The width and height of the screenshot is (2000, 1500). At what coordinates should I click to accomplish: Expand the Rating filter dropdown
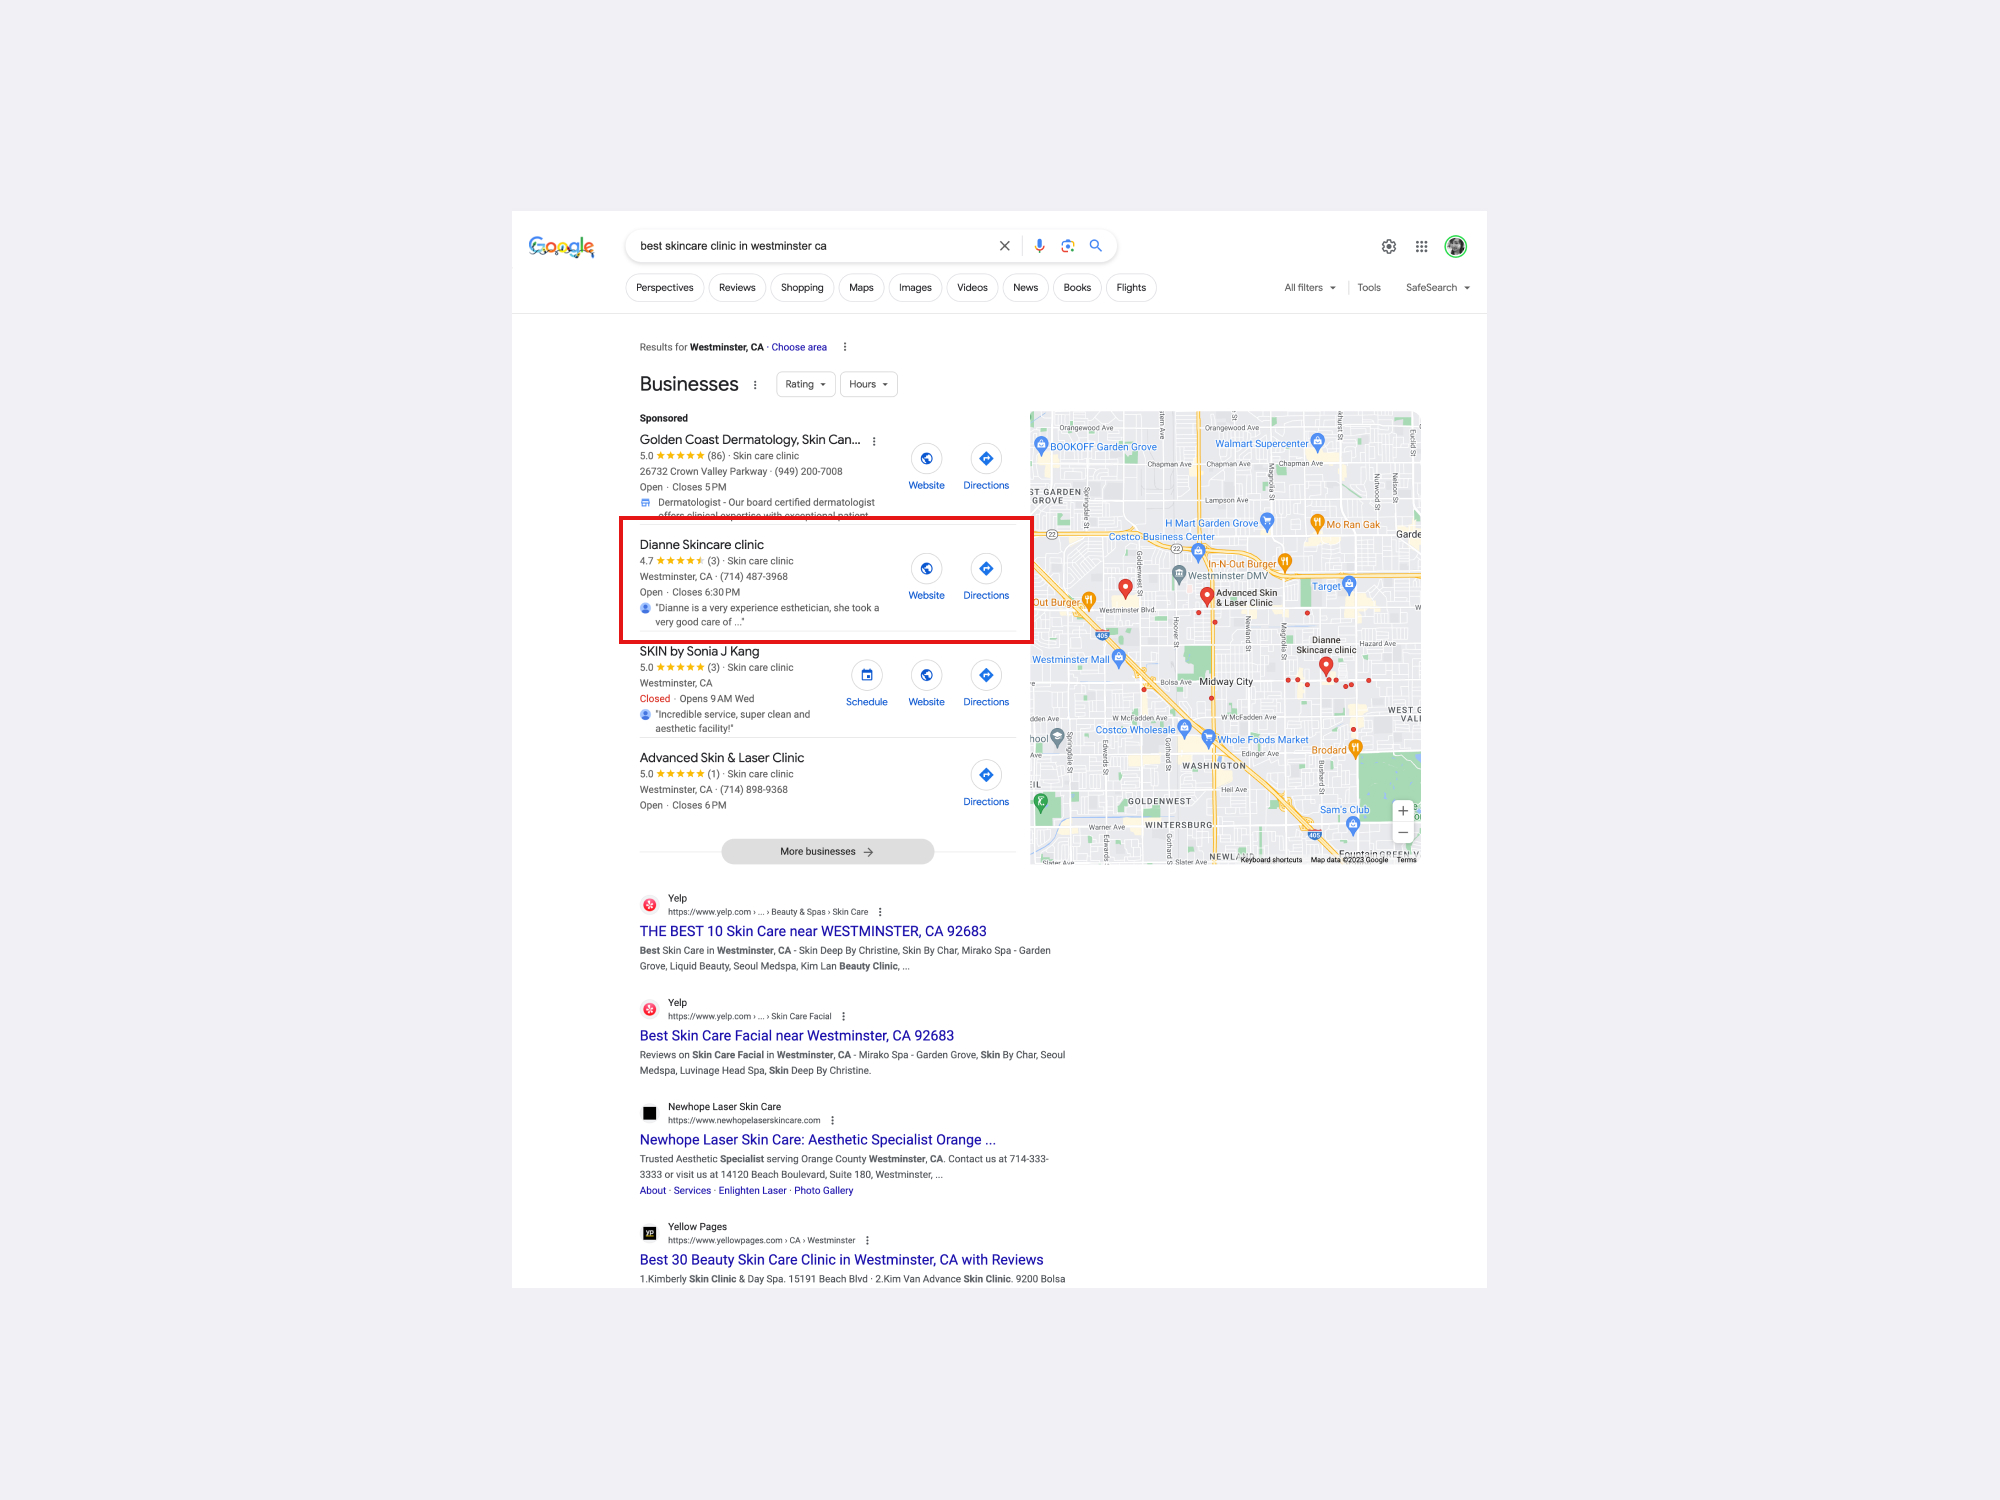(x=805, y=384)
